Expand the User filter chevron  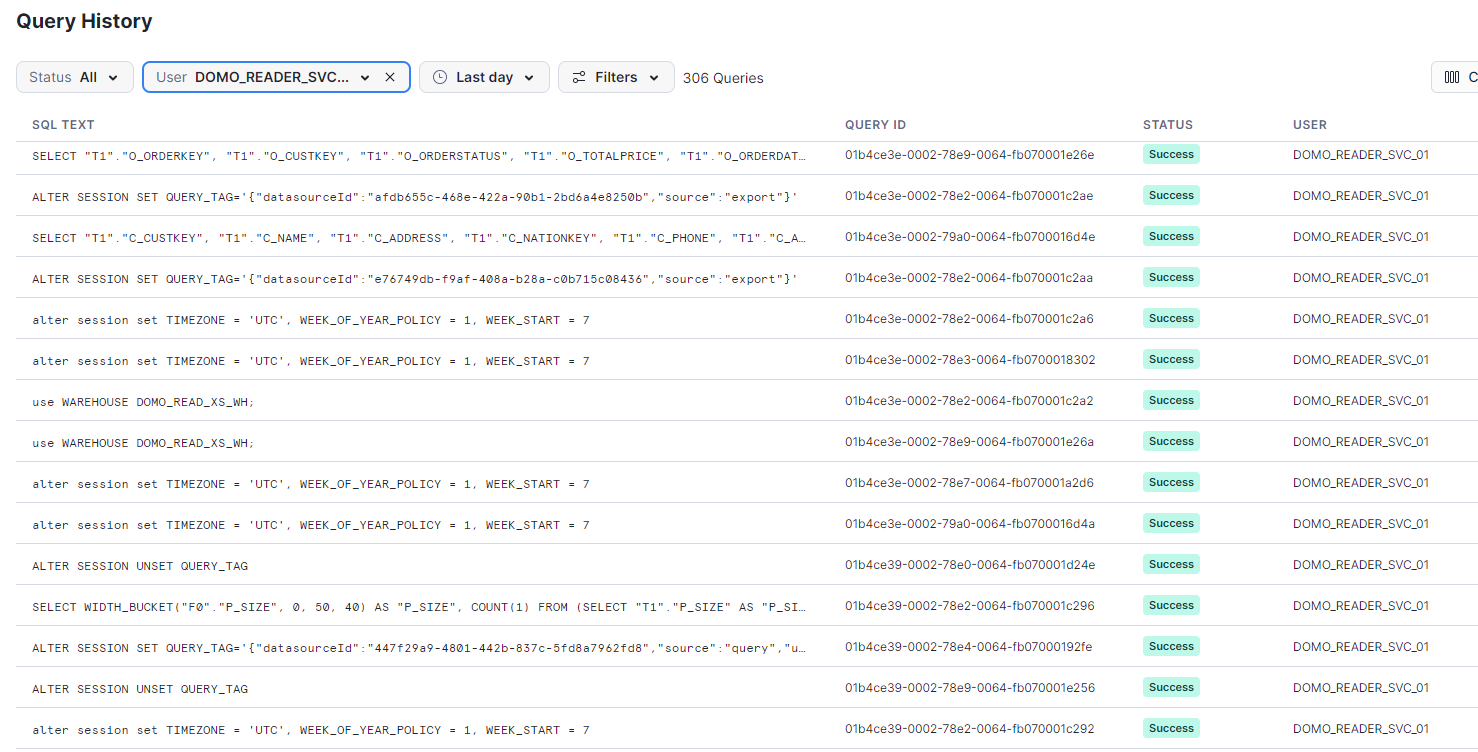[365, 77]
